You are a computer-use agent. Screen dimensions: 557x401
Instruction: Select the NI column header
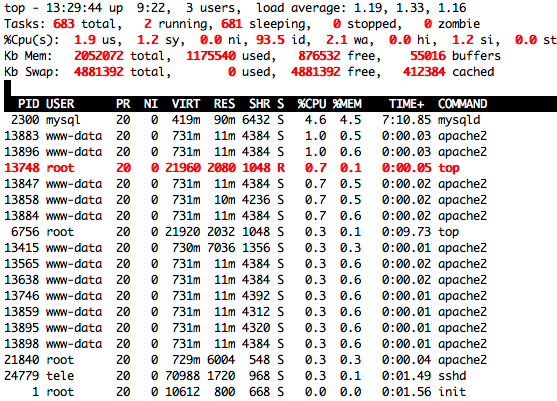(151, 104)
